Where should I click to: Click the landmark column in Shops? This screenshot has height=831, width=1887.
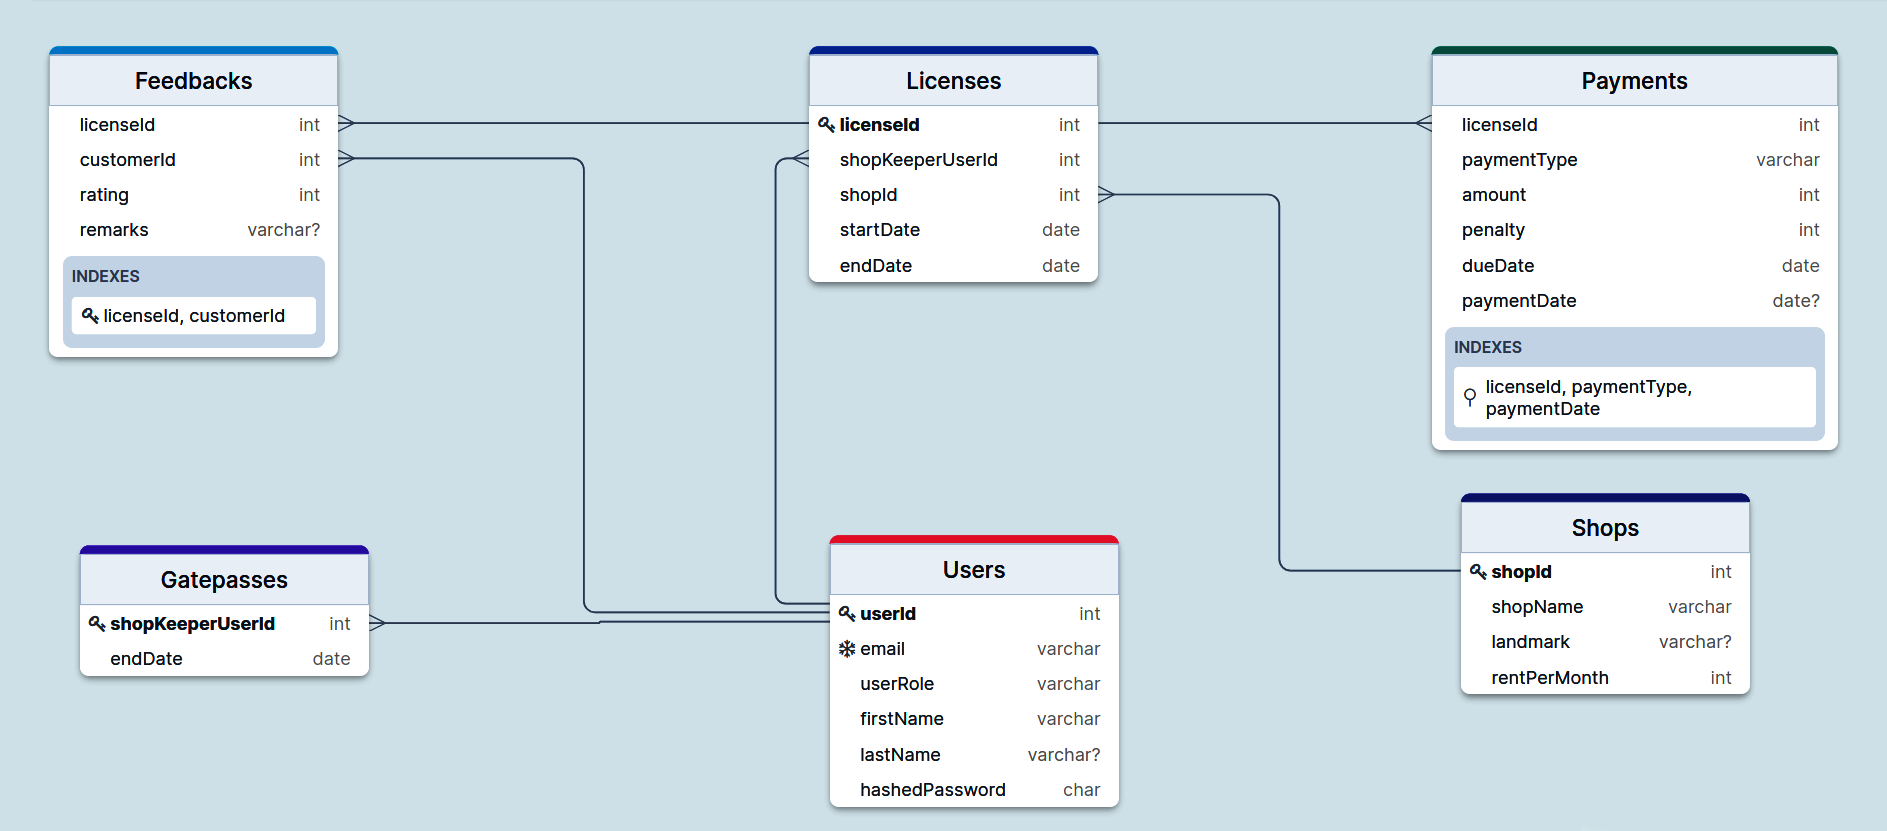1605,642
